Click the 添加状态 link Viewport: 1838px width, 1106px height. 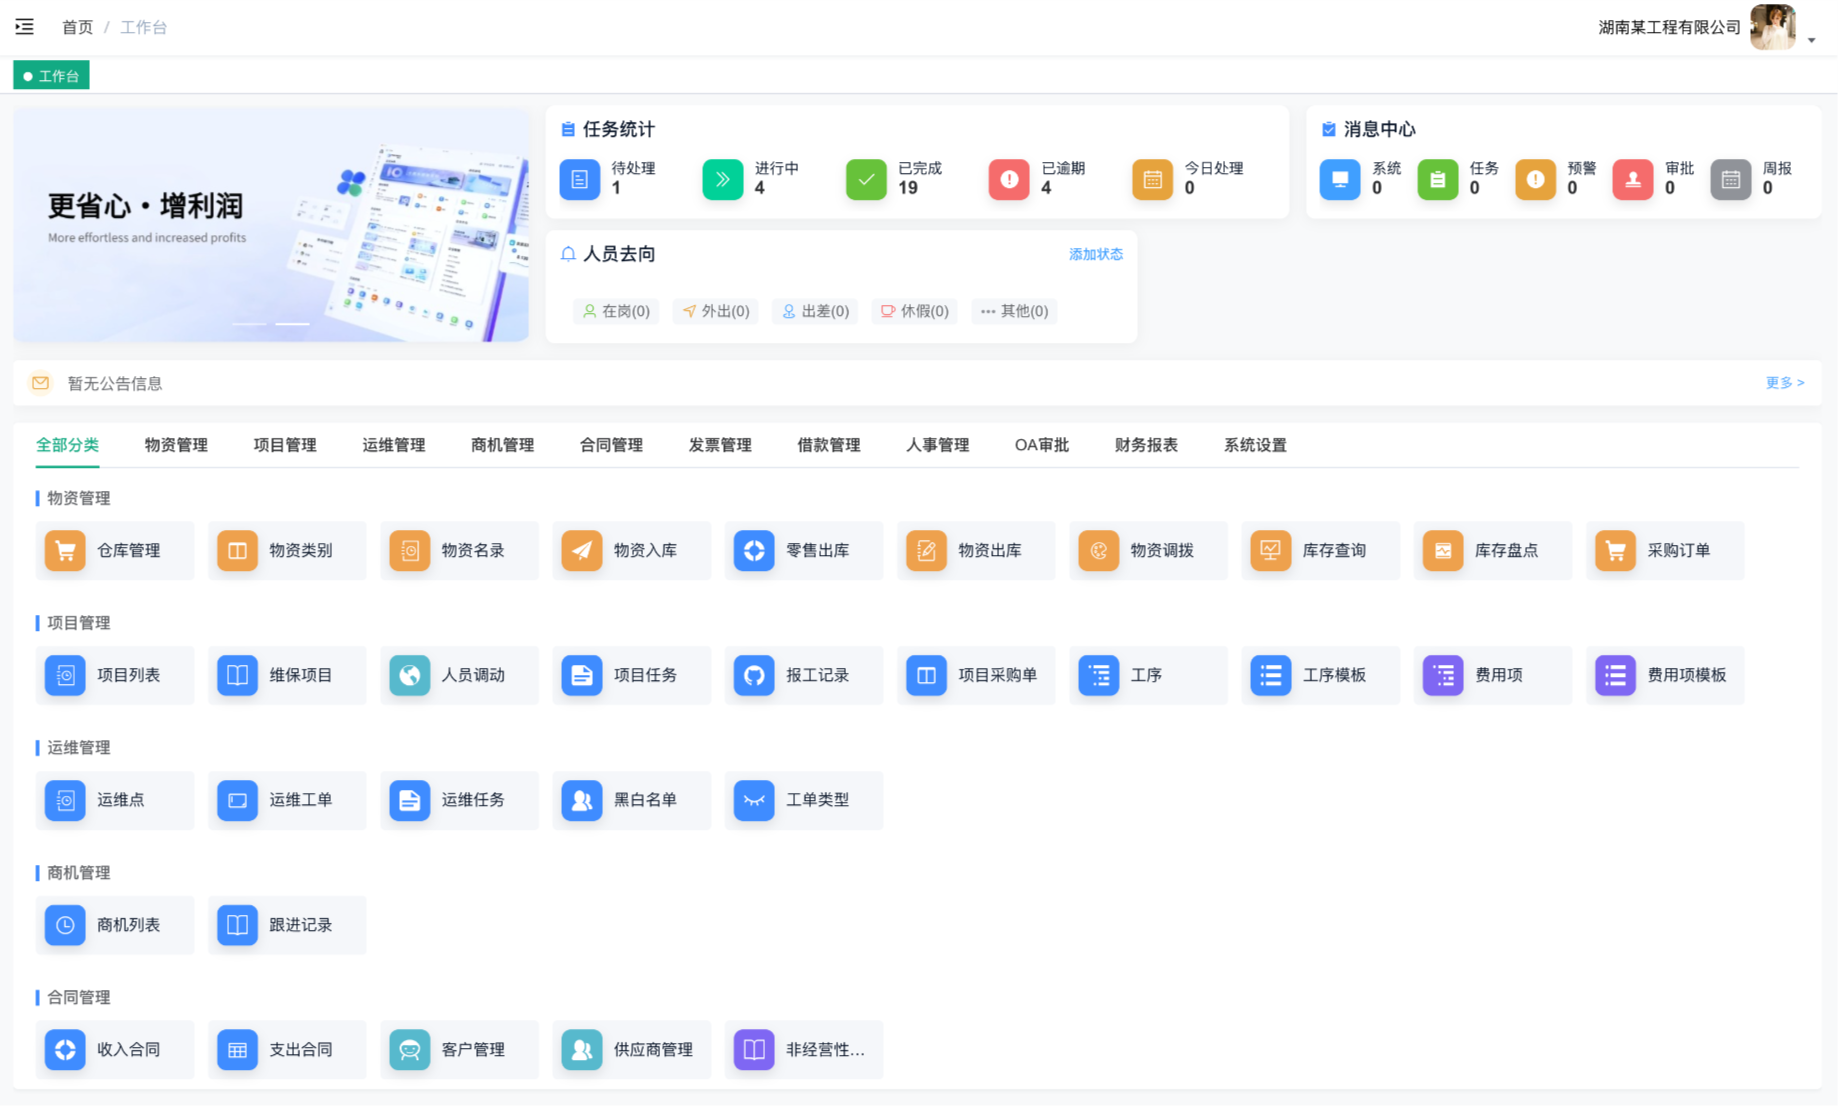[x=1095, y=254]
